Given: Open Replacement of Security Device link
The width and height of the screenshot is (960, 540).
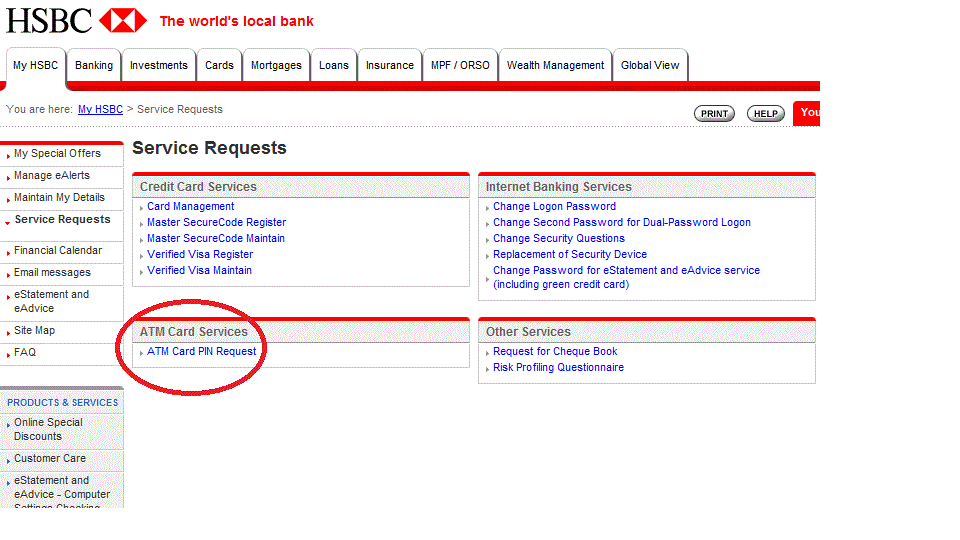Looking at the screenshot, I should 569,254.
